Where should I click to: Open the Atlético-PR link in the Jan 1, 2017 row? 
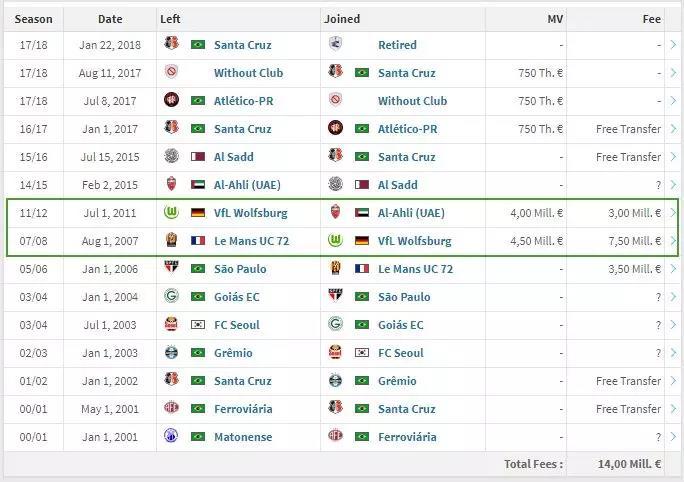[407, 129]
